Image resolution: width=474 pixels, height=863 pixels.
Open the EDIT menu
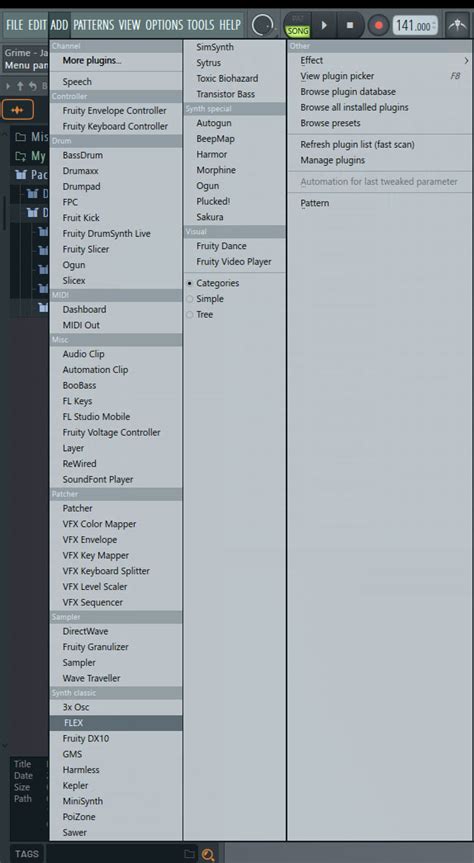coord(37,25)
